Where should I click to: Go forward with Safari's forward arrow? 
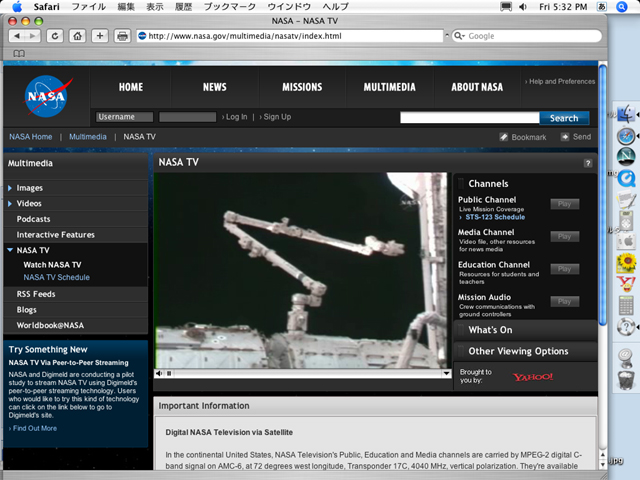coord(33,36)
